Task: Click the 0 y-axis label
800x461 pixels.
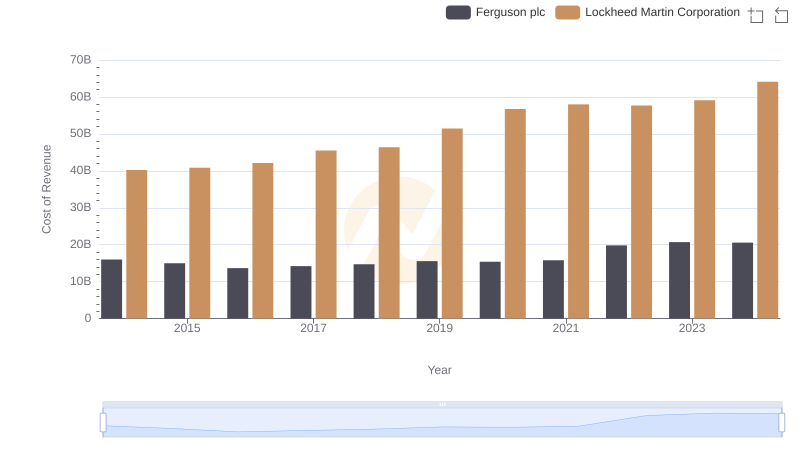Action: tap(88, 318)
